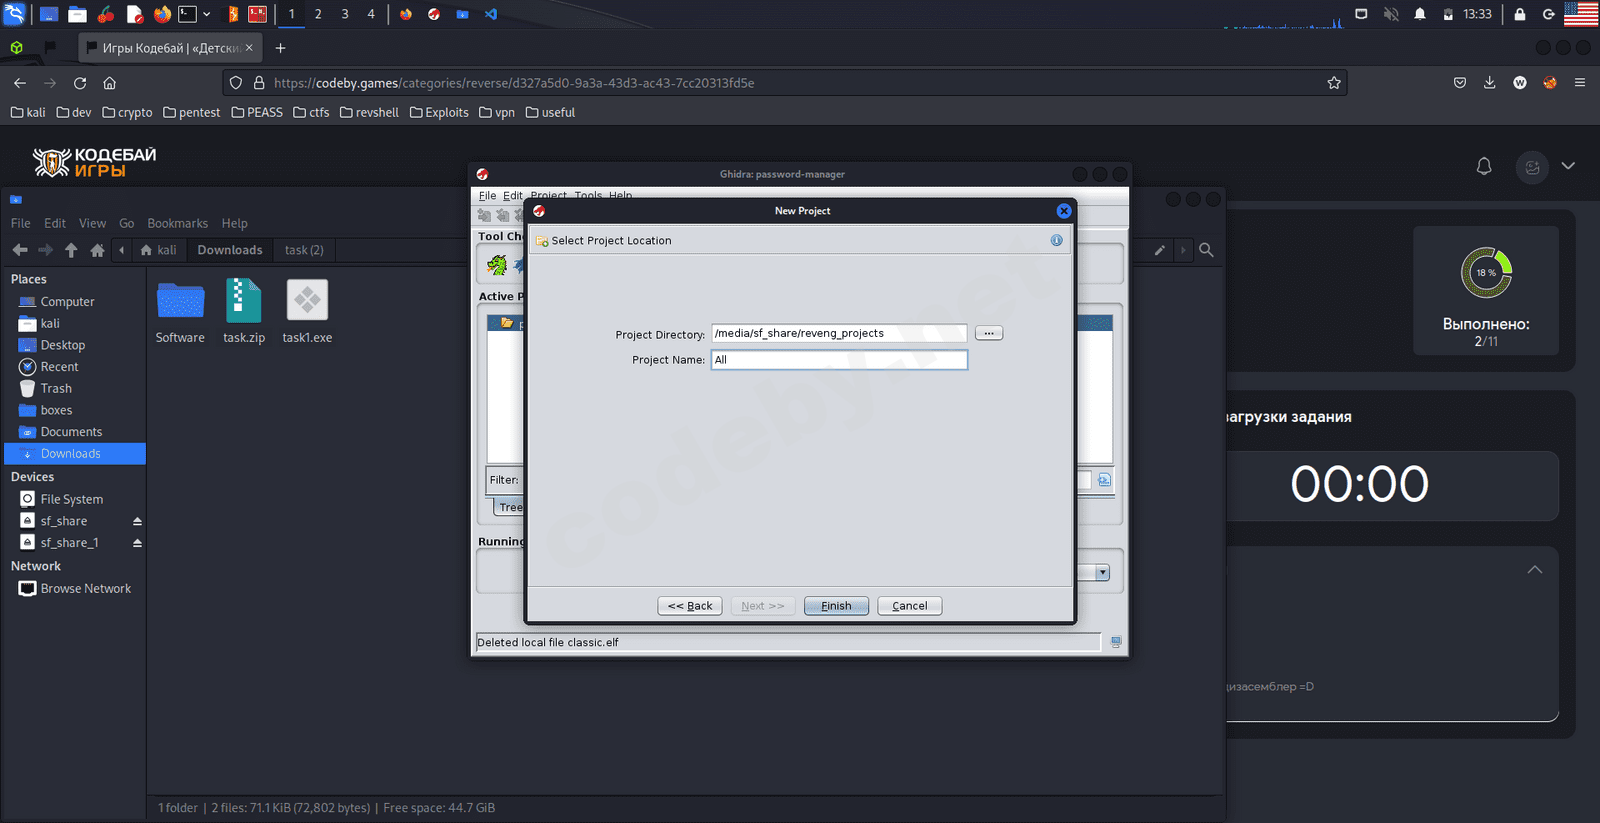1600x823 pixels.
Task: Open the Ghidra File menu
Action: point(487,196)
